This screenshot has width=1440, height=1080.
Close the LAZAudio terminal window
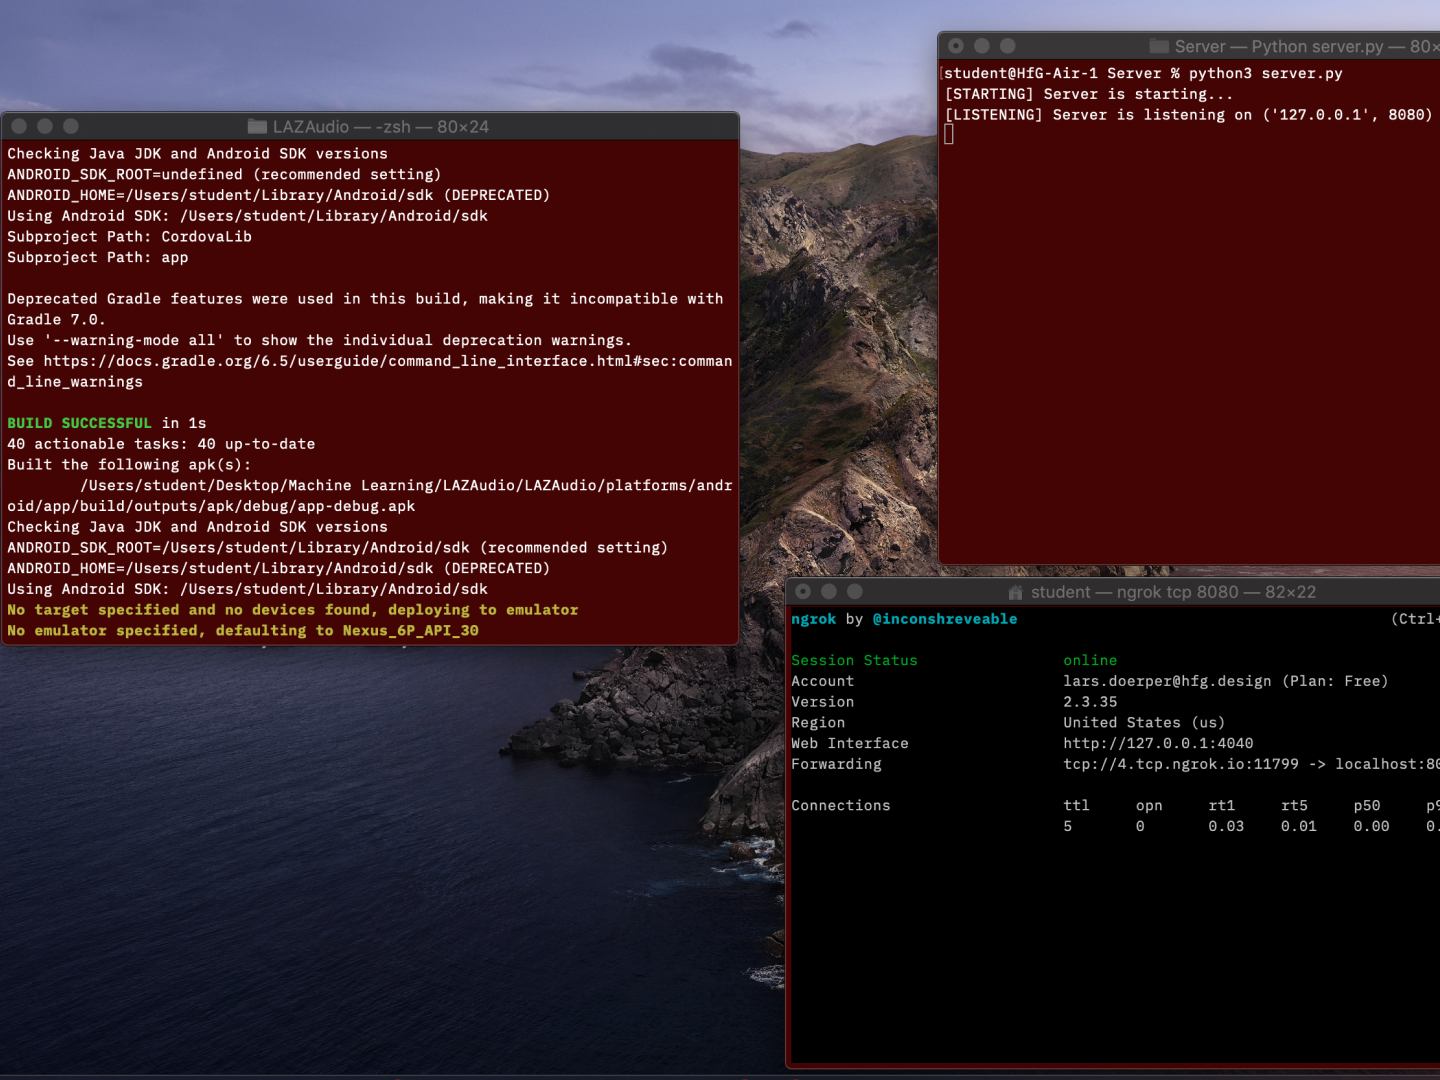[x=19, y=126]
